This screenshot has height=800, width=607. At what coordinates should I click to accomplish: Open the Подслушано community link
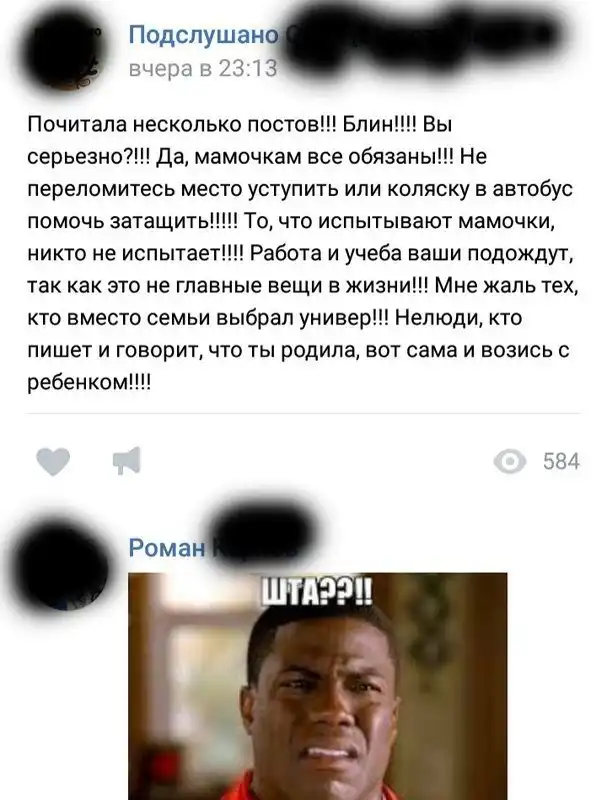click(204, 36)
